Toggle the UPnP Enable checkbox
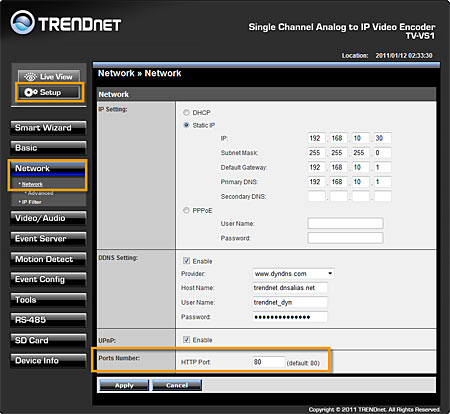Image resolution: width=450 pixels, height=414 pixels. tap(187, 340)
